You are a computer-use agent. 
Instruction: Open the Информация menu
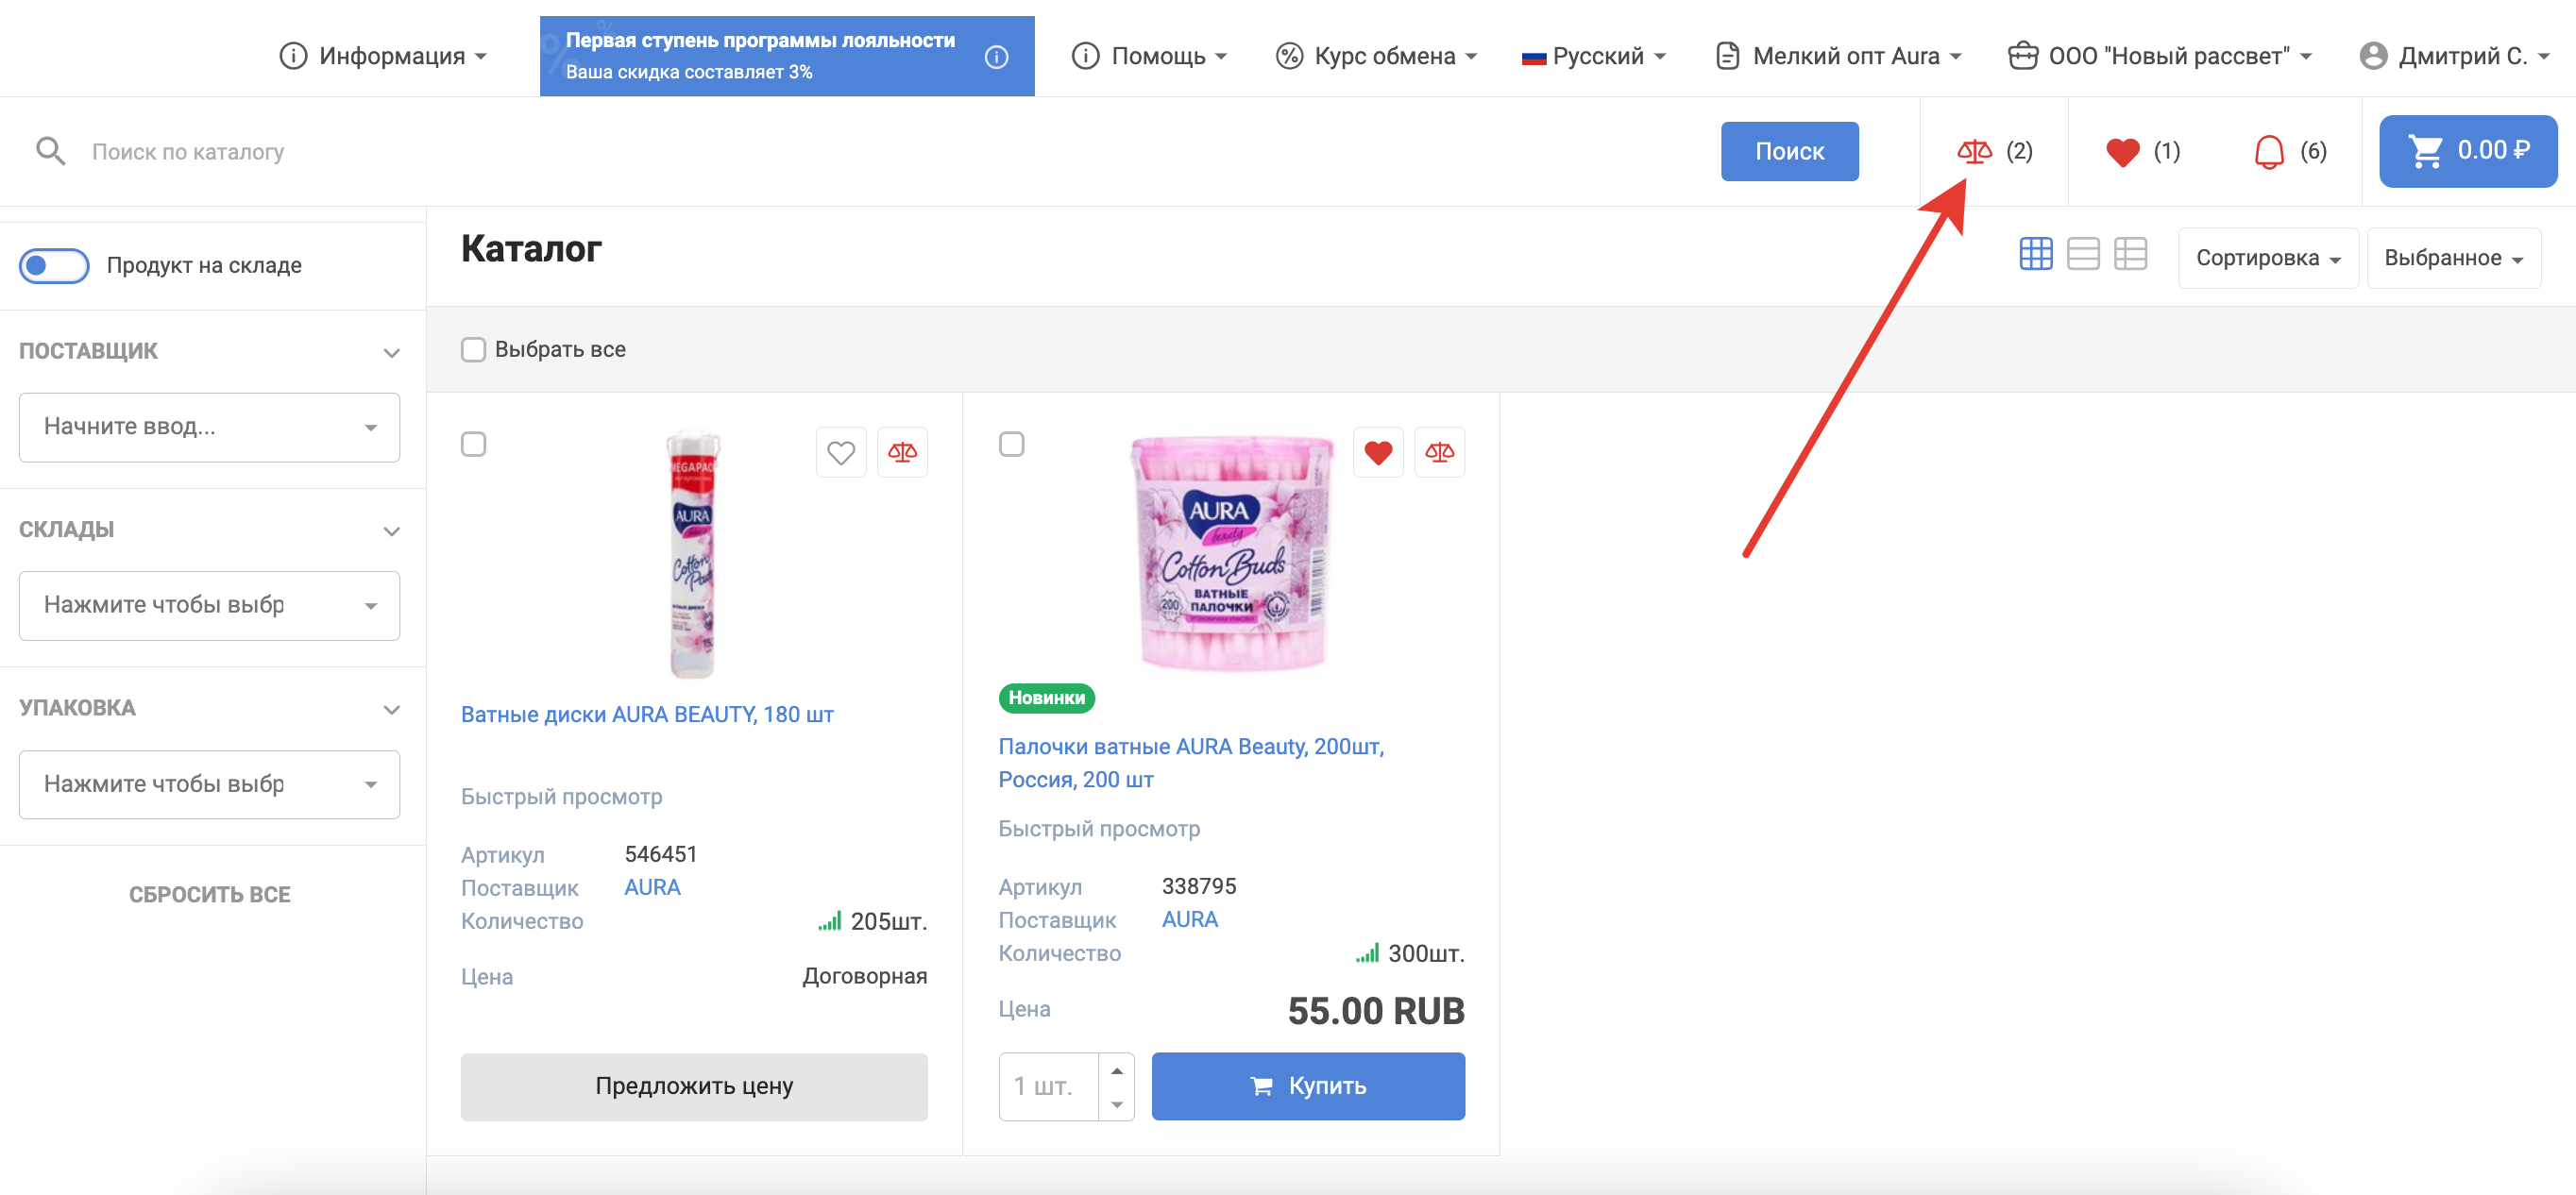[384, 56]
